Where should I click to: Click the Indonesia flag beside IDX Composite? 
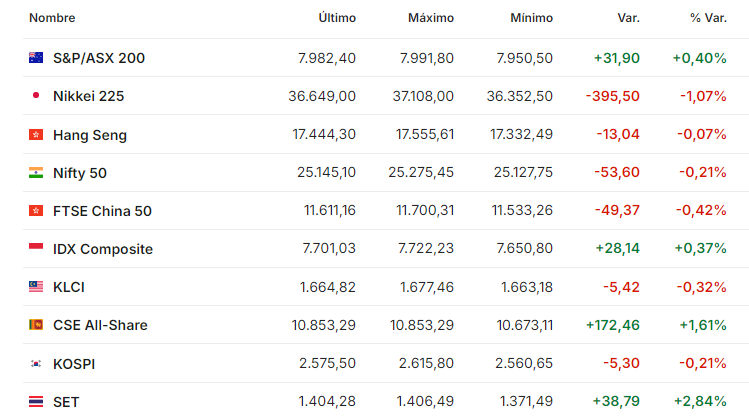(x=36, y=248)
